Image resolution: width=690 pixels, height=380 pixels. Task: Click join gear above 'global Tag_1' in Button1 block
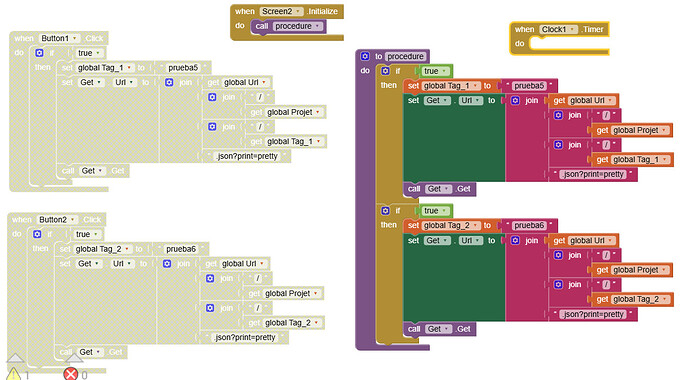click(212, 127)
